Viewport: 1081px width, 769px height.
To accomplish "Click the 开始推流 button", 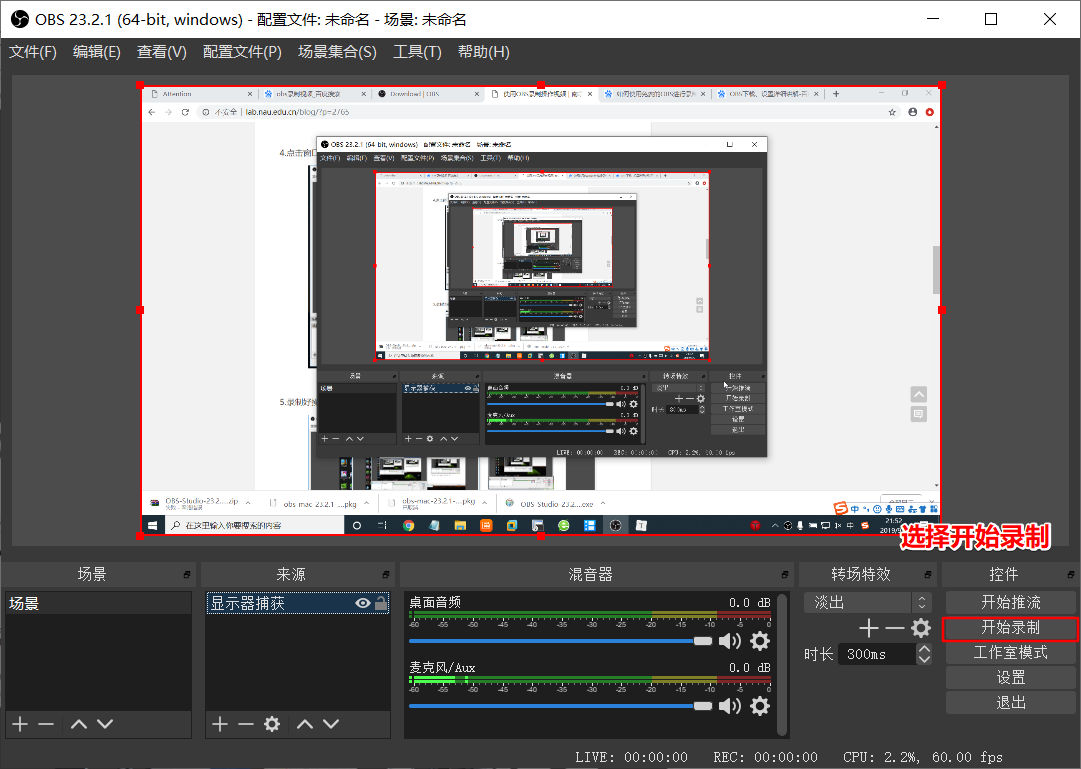I will tap(1011, 602).
